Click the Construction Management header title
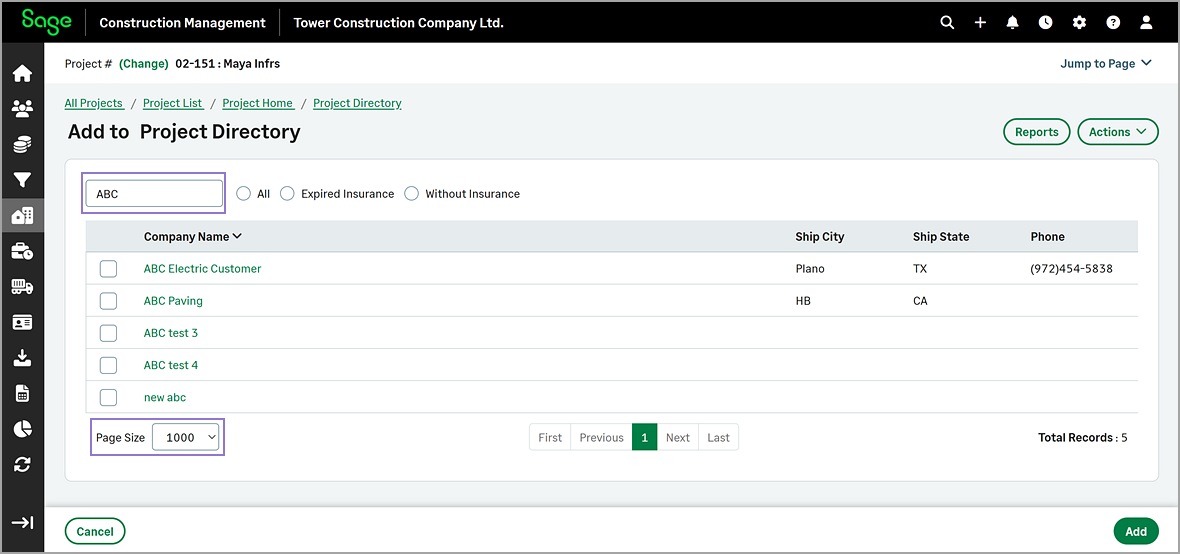This screenshot has height=554, width=1180. 182,23
